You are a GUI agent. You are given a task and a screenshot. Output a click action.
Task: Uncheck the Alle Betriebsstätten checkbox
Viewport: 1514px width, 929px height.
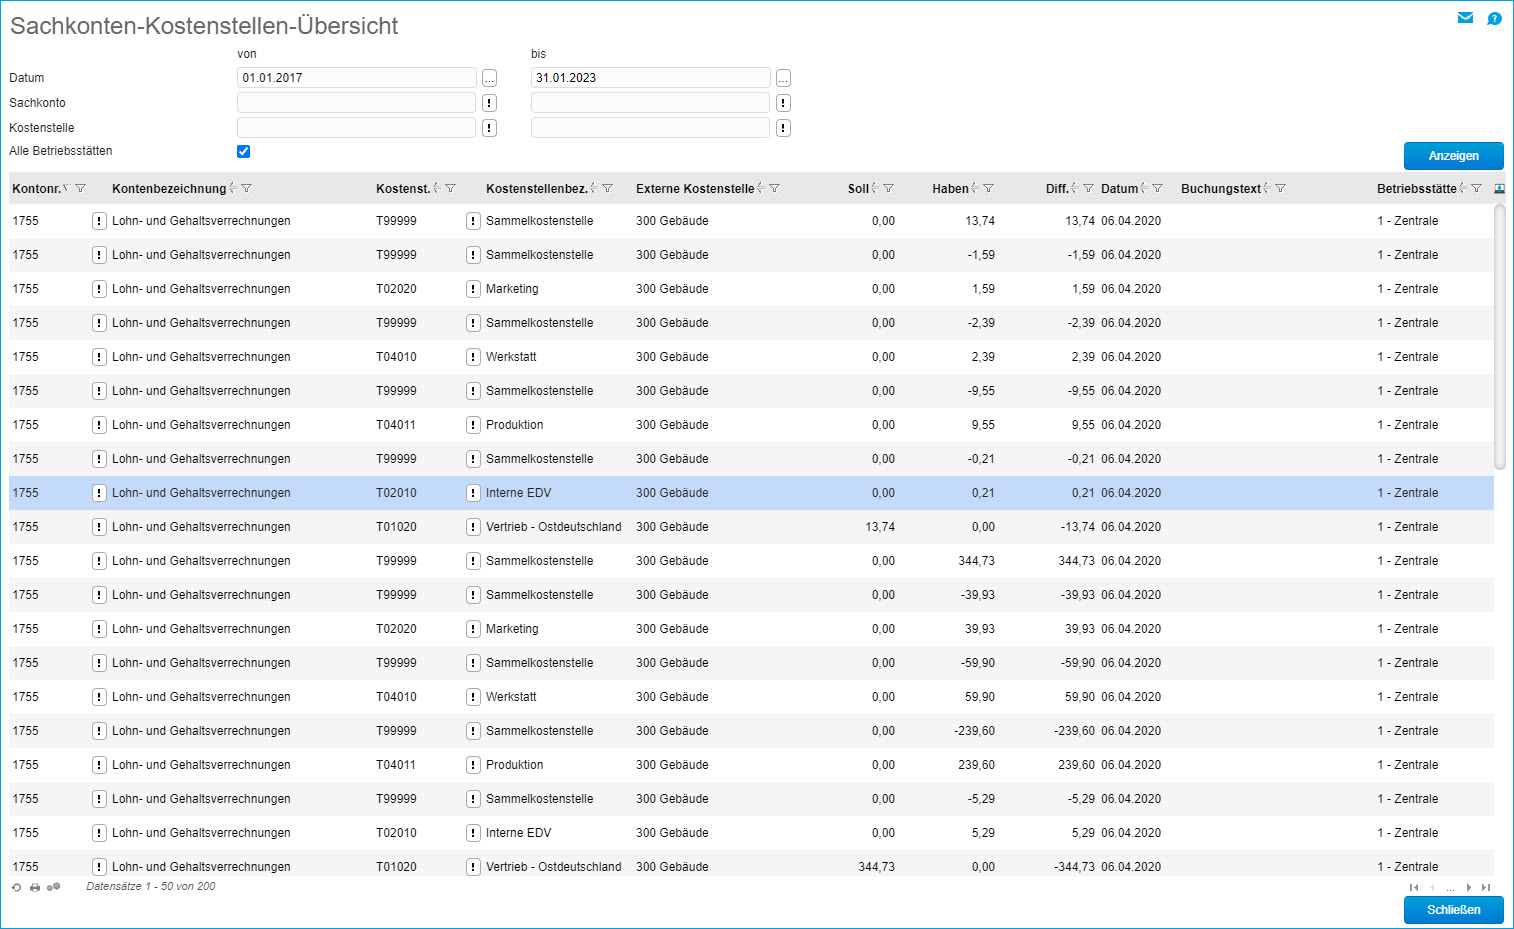tap(243, 152)
